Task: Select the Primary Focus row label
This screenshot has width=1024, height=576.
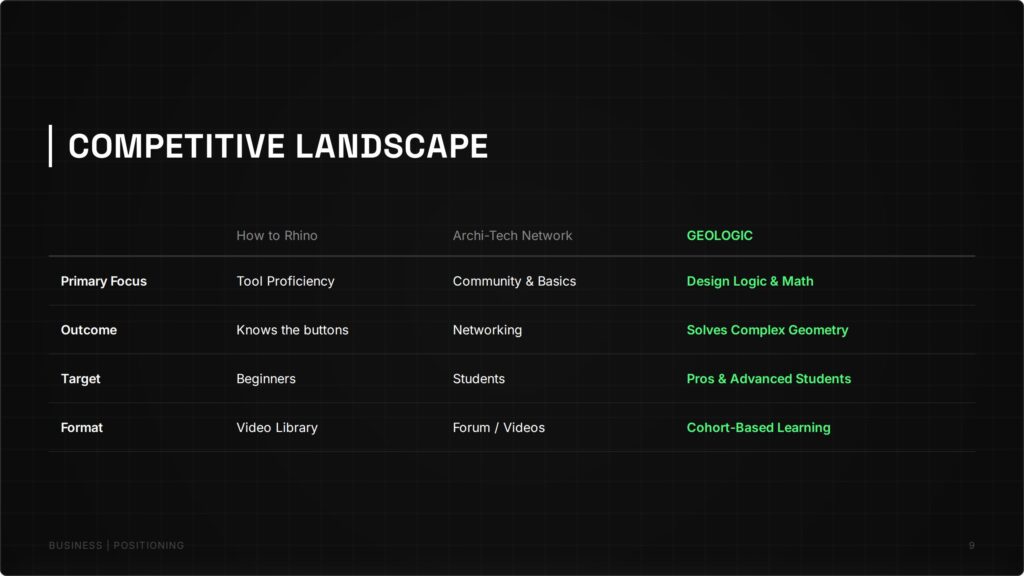Action: 103,281
